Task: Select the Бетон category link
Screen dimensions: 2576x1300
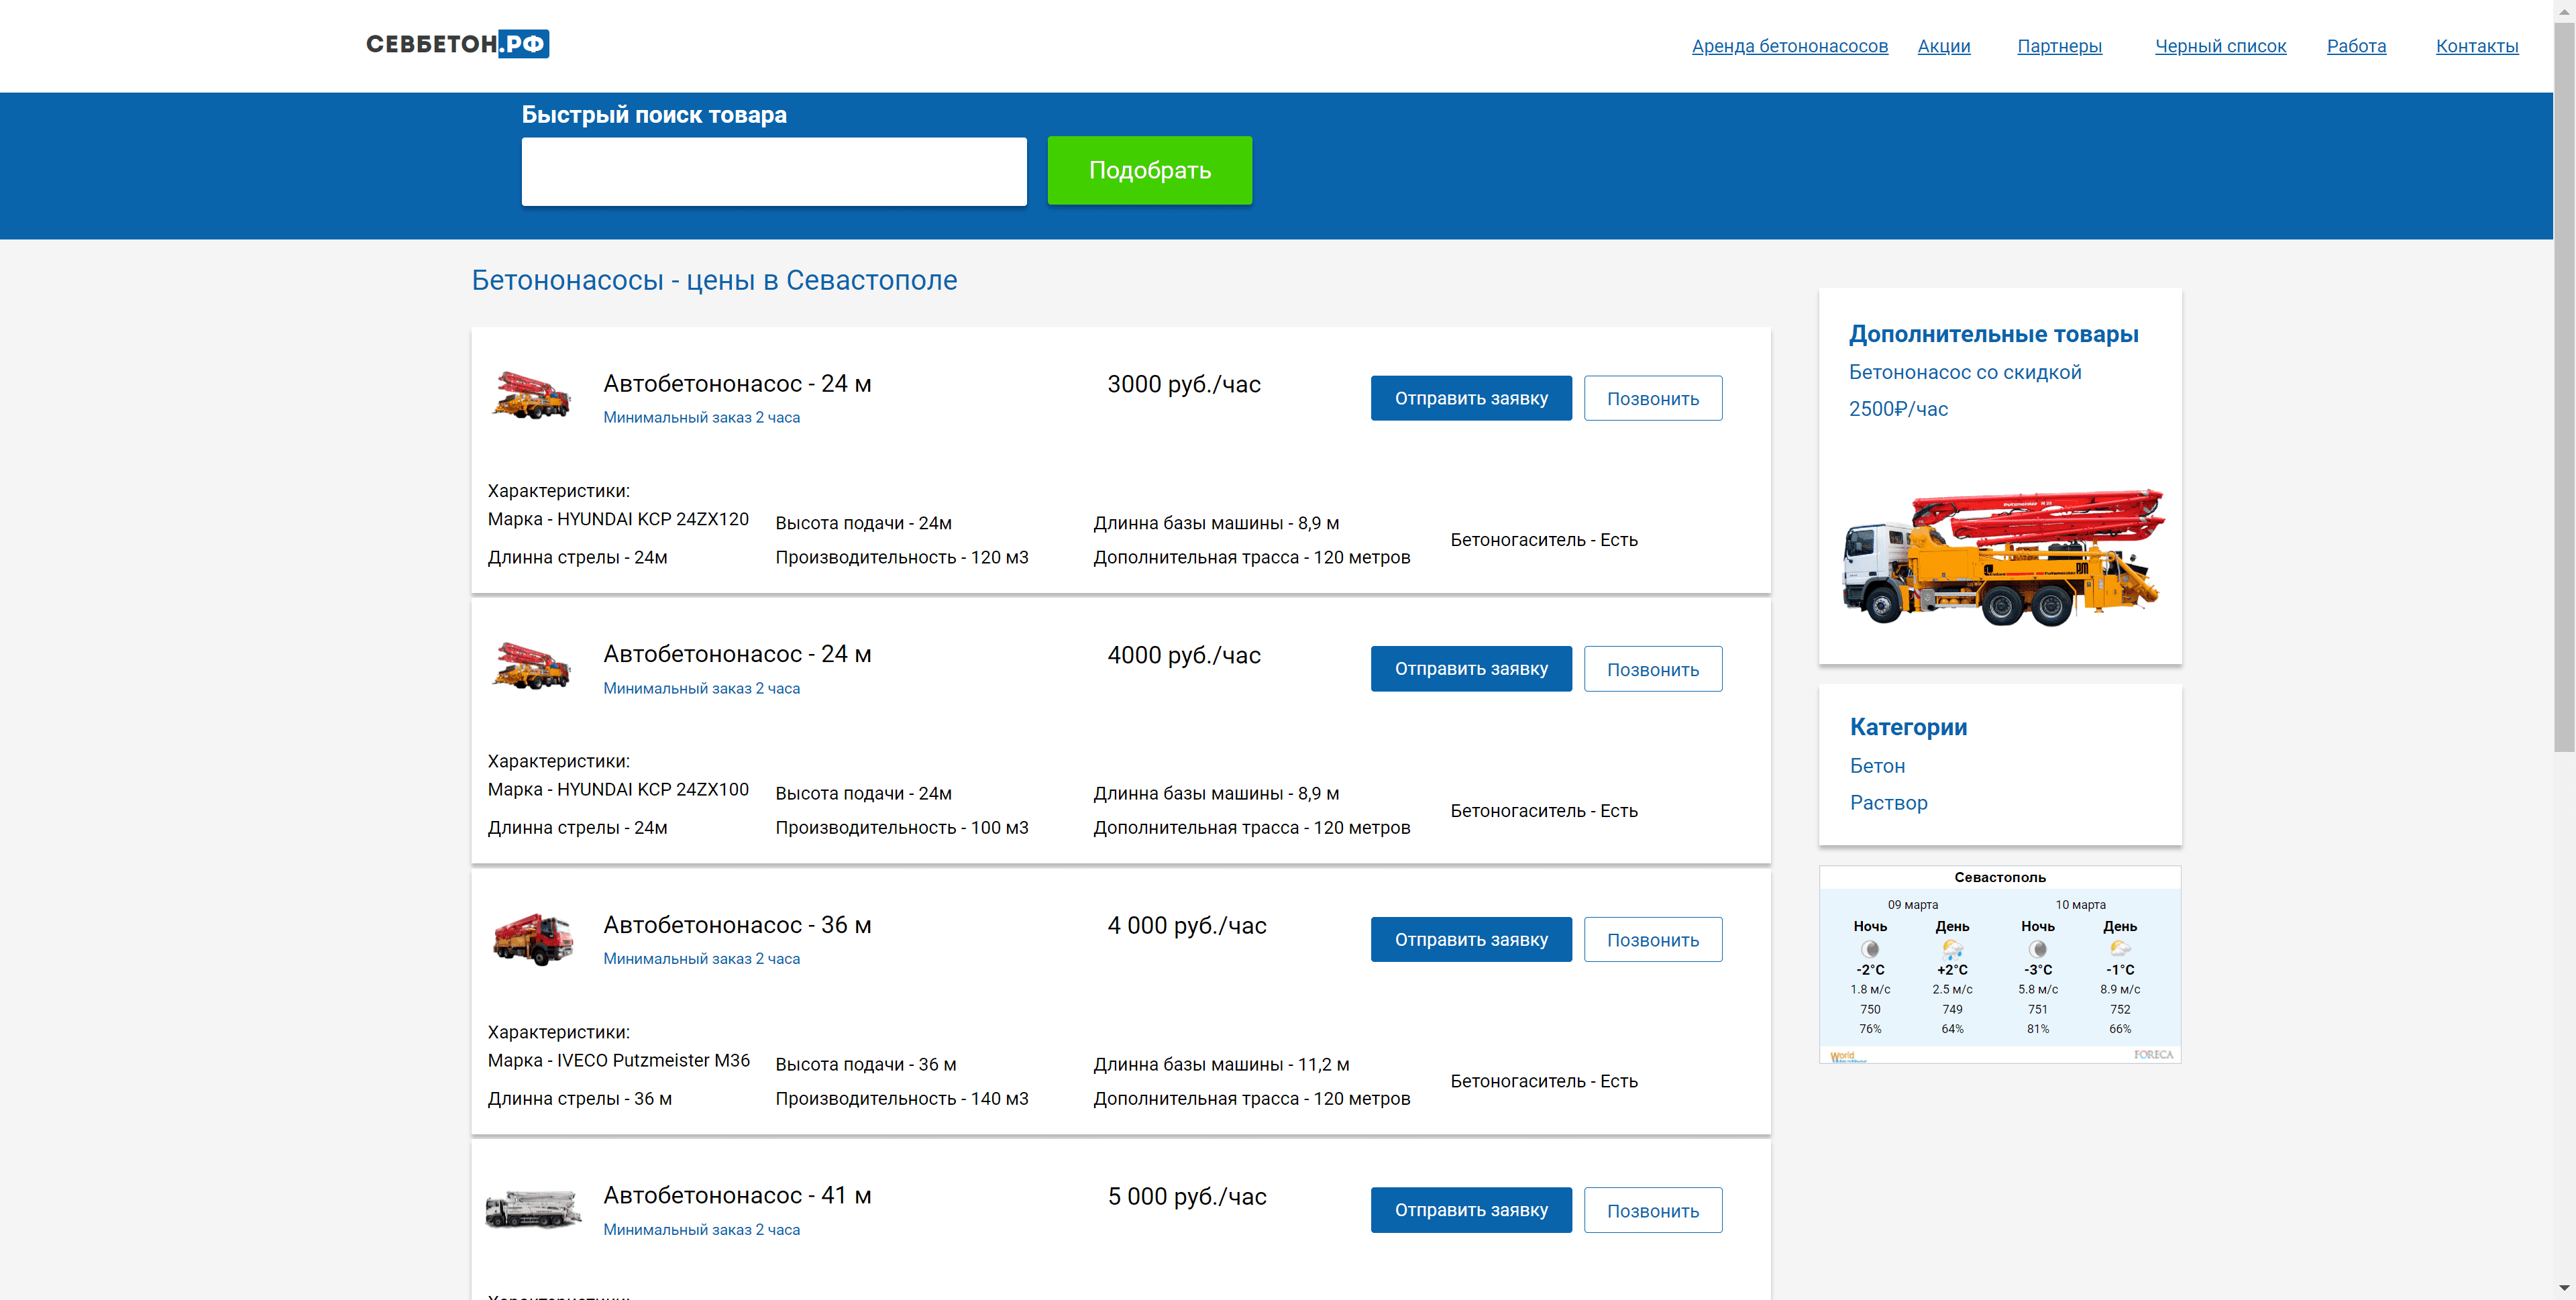Action: point(1877,766)
